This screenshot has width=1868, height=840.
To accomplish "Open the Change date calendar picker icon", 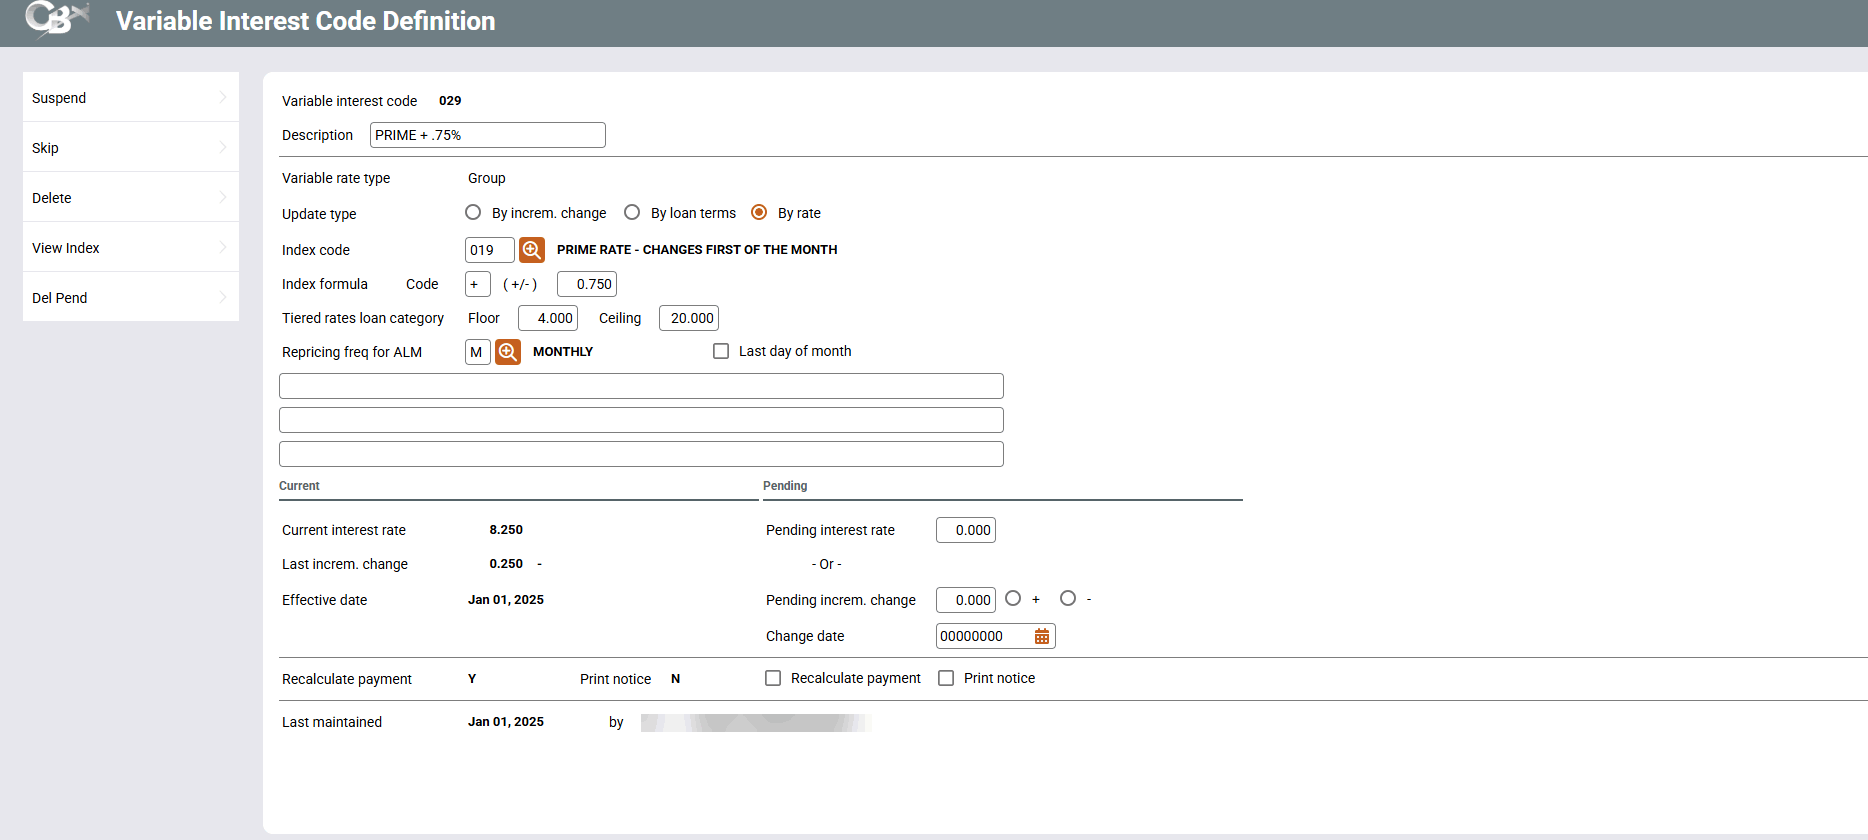I will click(x=1042, y=636).
